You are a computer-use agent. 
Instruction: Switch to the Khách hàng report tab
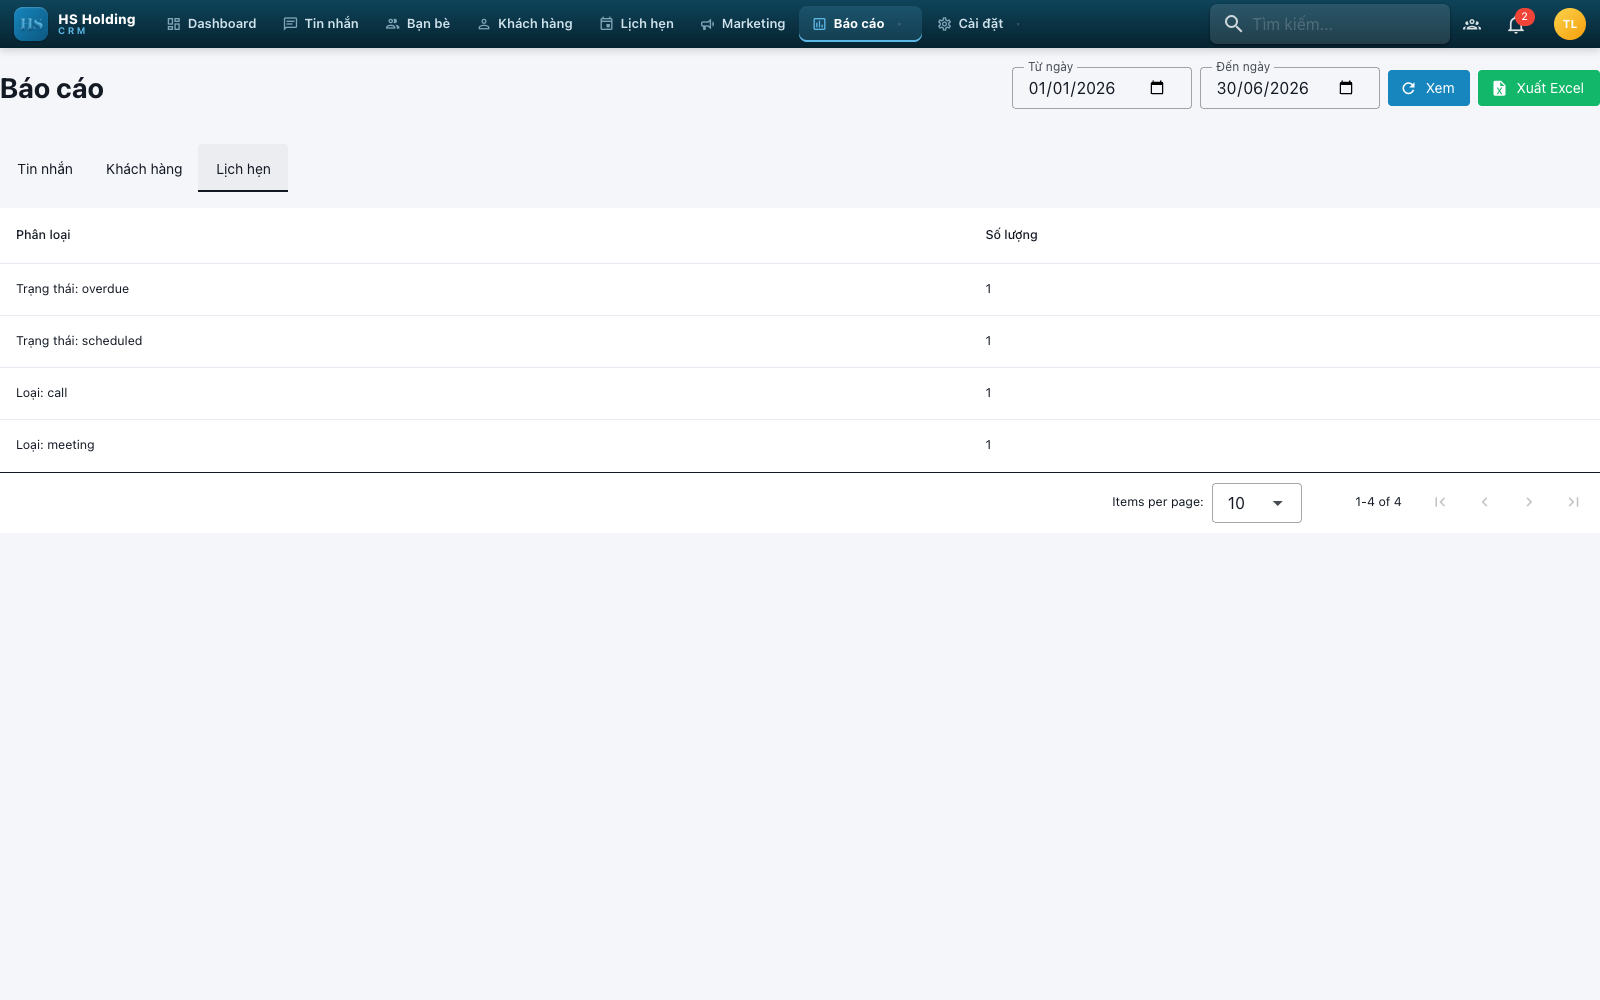pyautogui.click(x=144, y=168)
